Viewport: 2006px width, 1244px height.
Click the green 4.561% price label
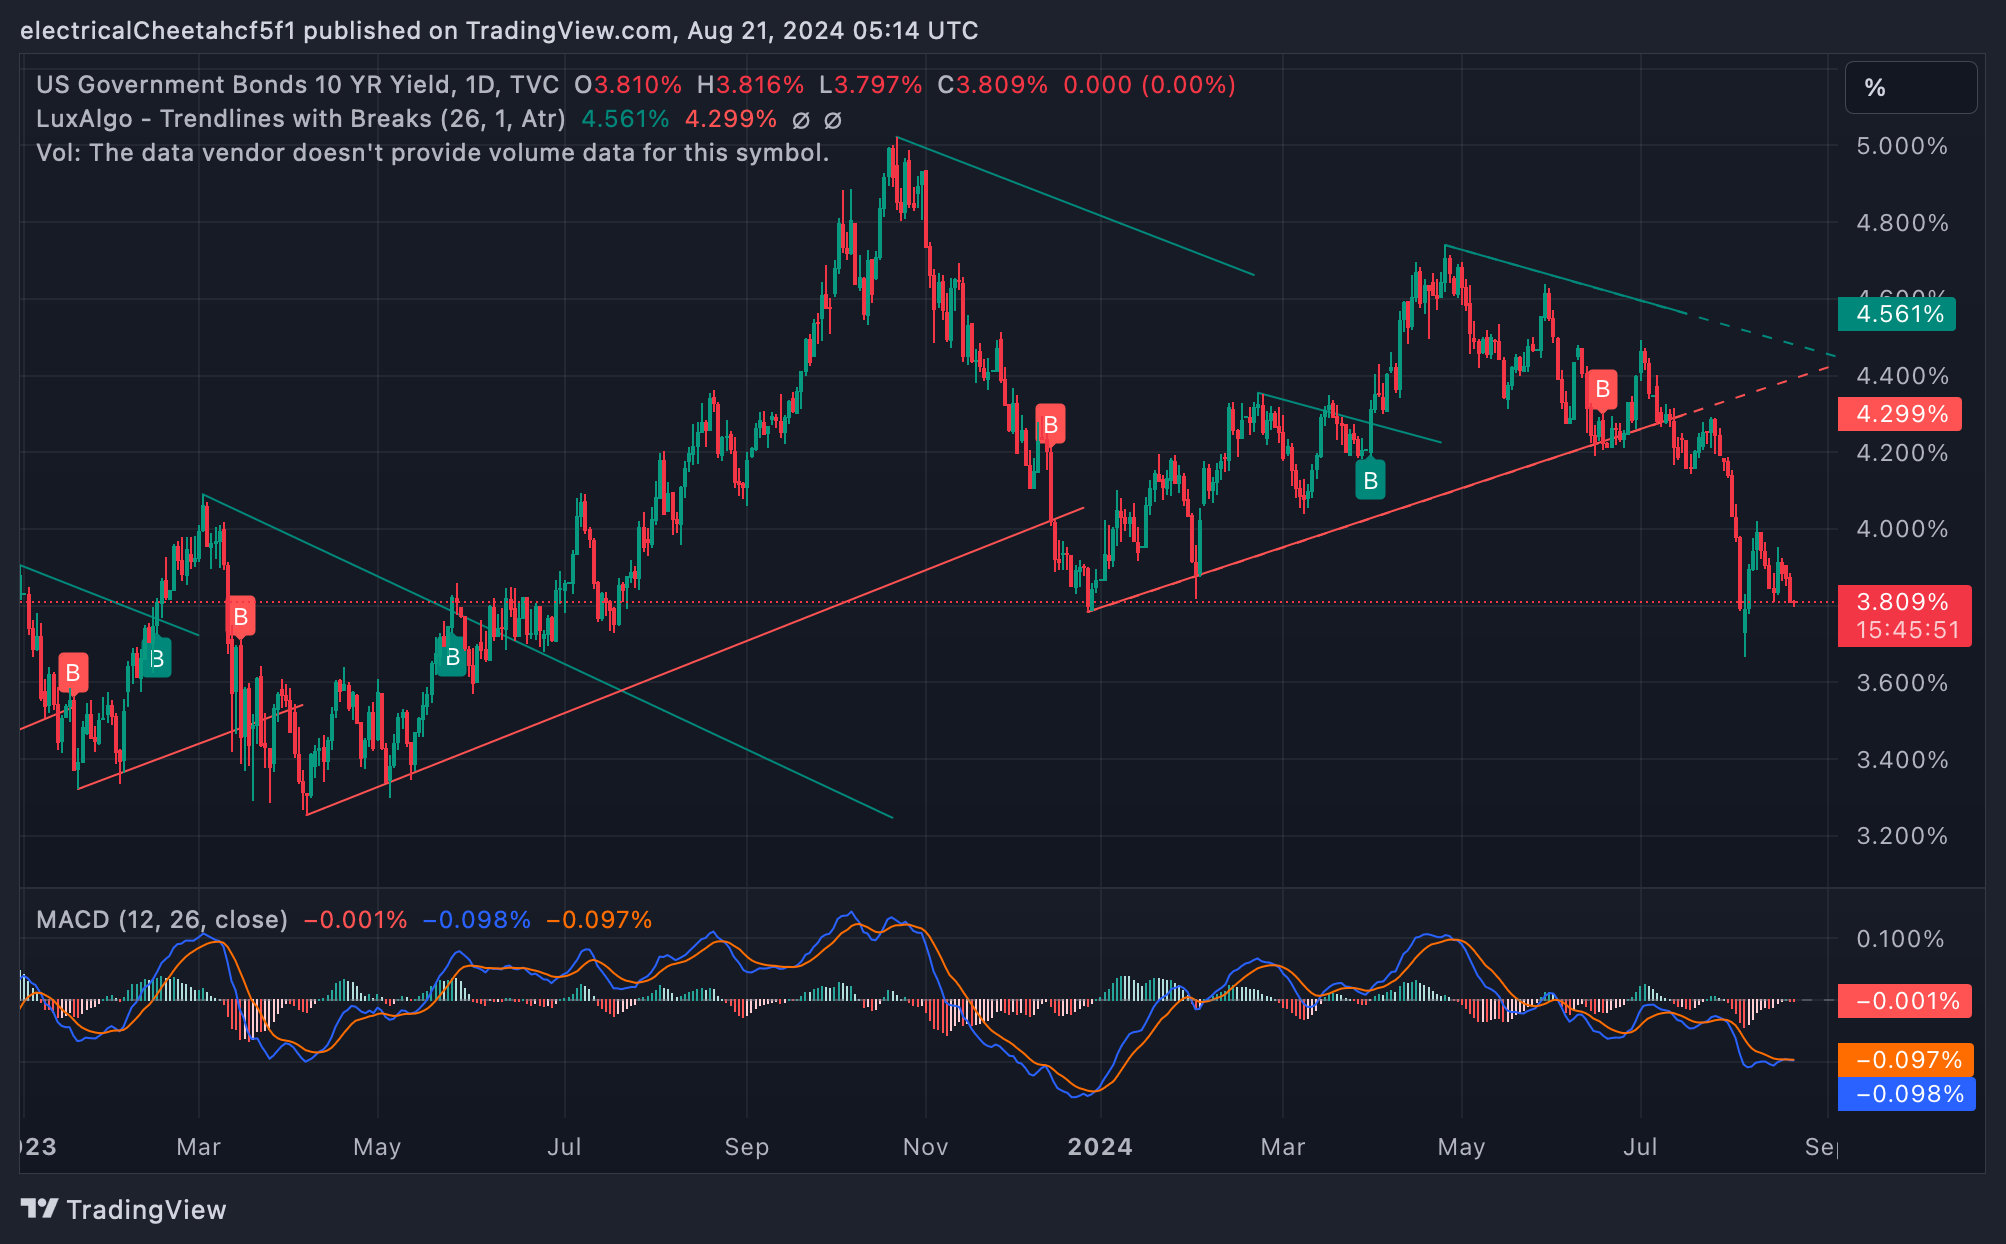[x=1898, y=314]
